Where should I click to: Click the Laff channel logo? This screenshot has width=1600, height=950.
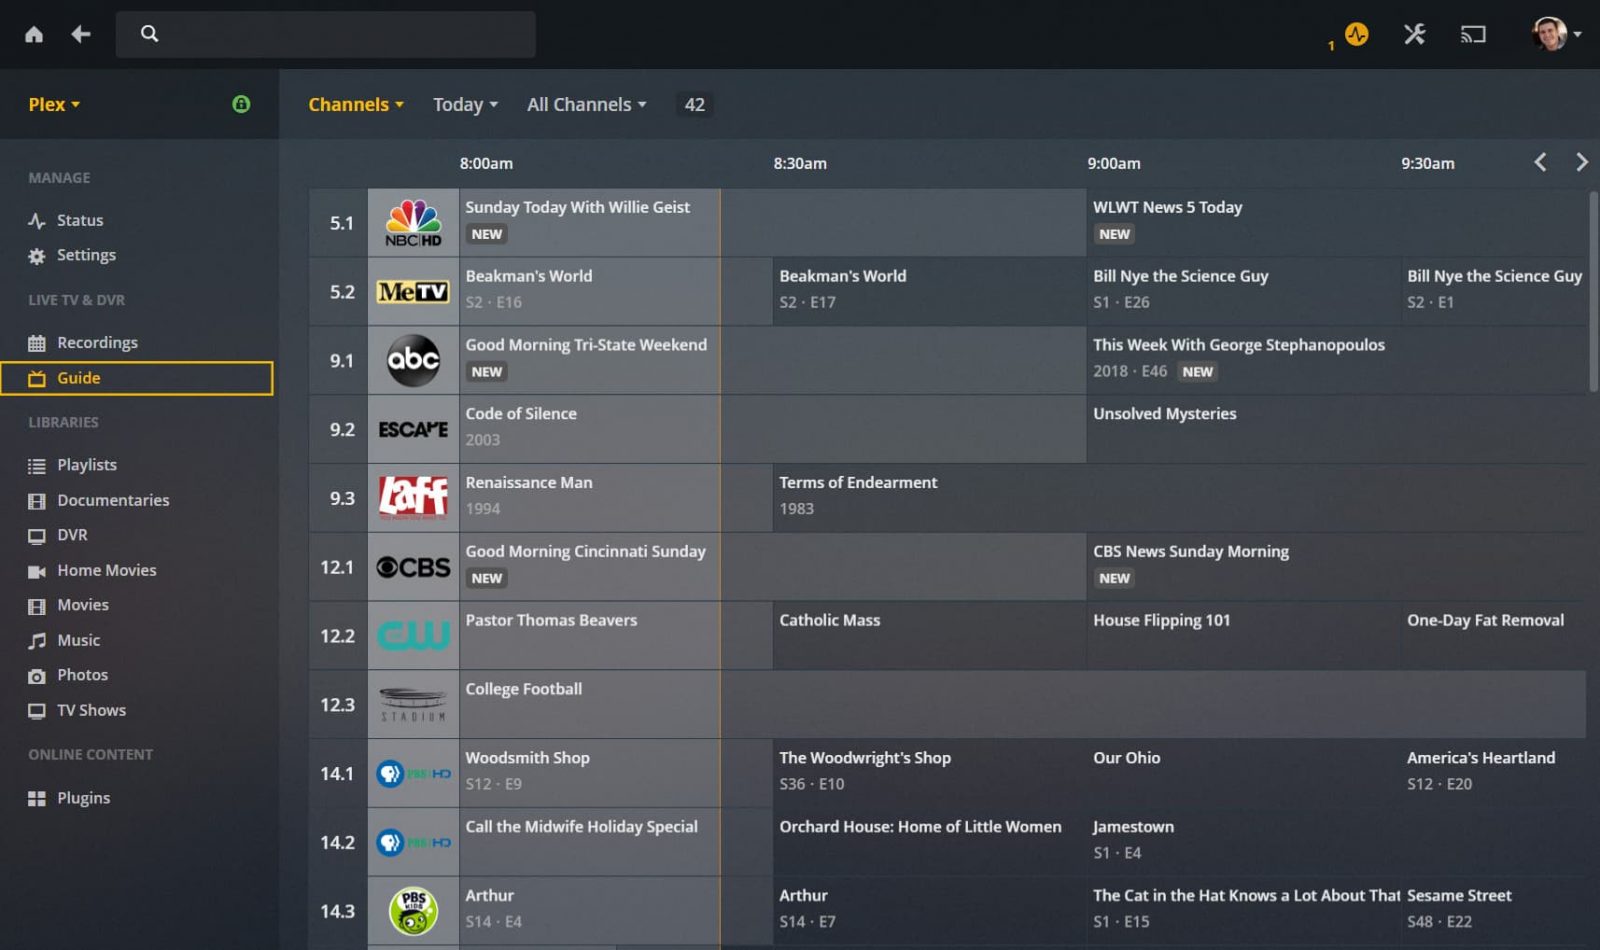pyautogui.click(x=413, y=498)
